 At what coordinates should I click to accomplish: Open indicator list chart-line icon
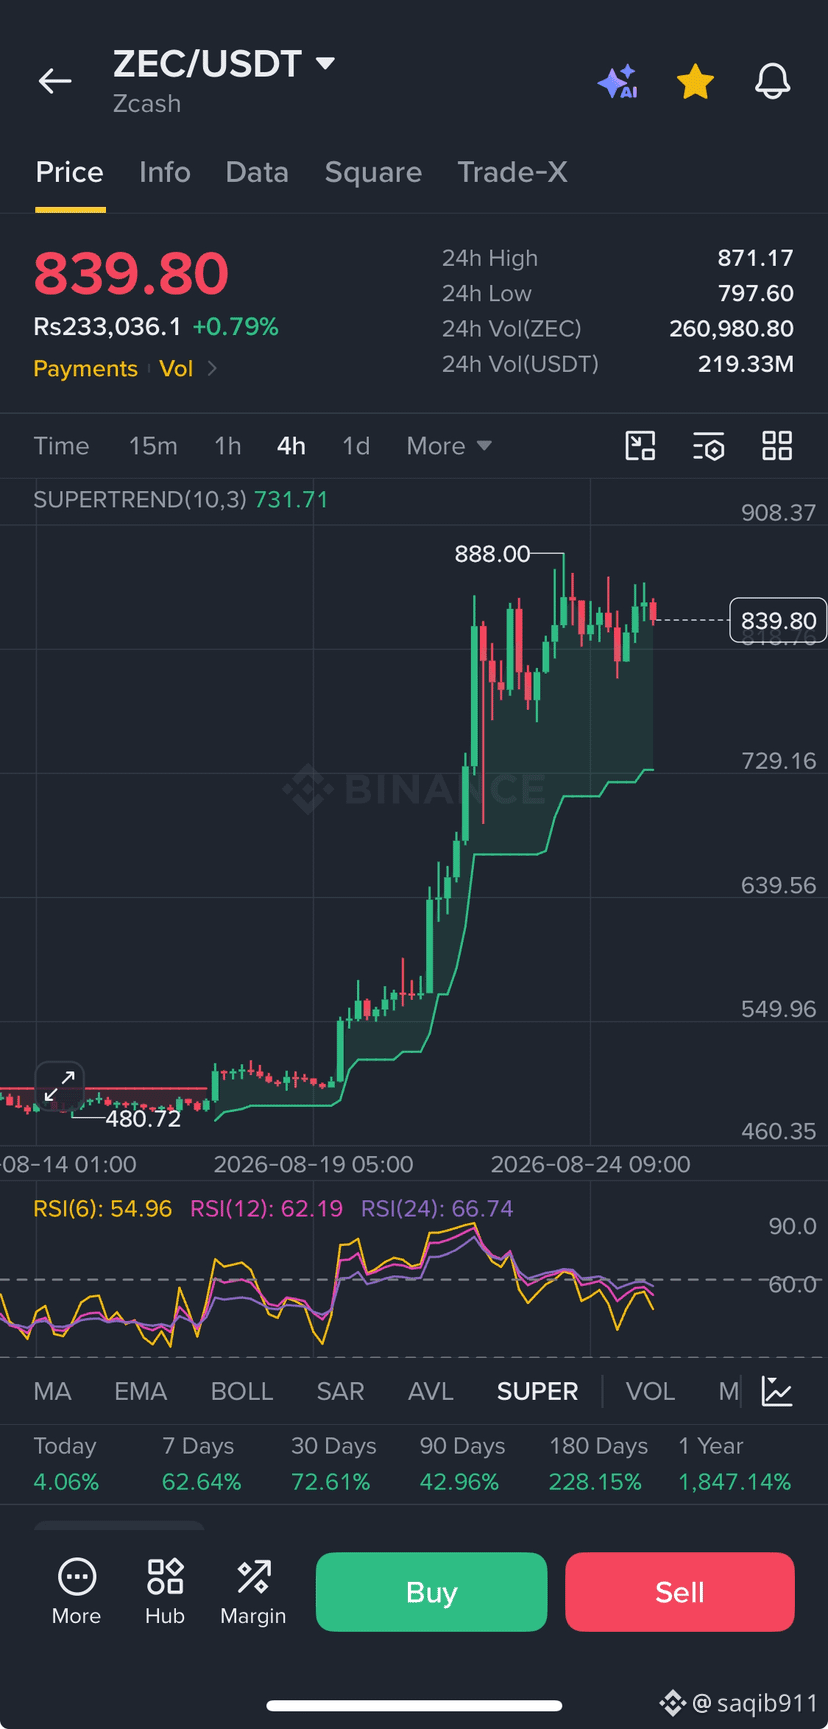777,1391
